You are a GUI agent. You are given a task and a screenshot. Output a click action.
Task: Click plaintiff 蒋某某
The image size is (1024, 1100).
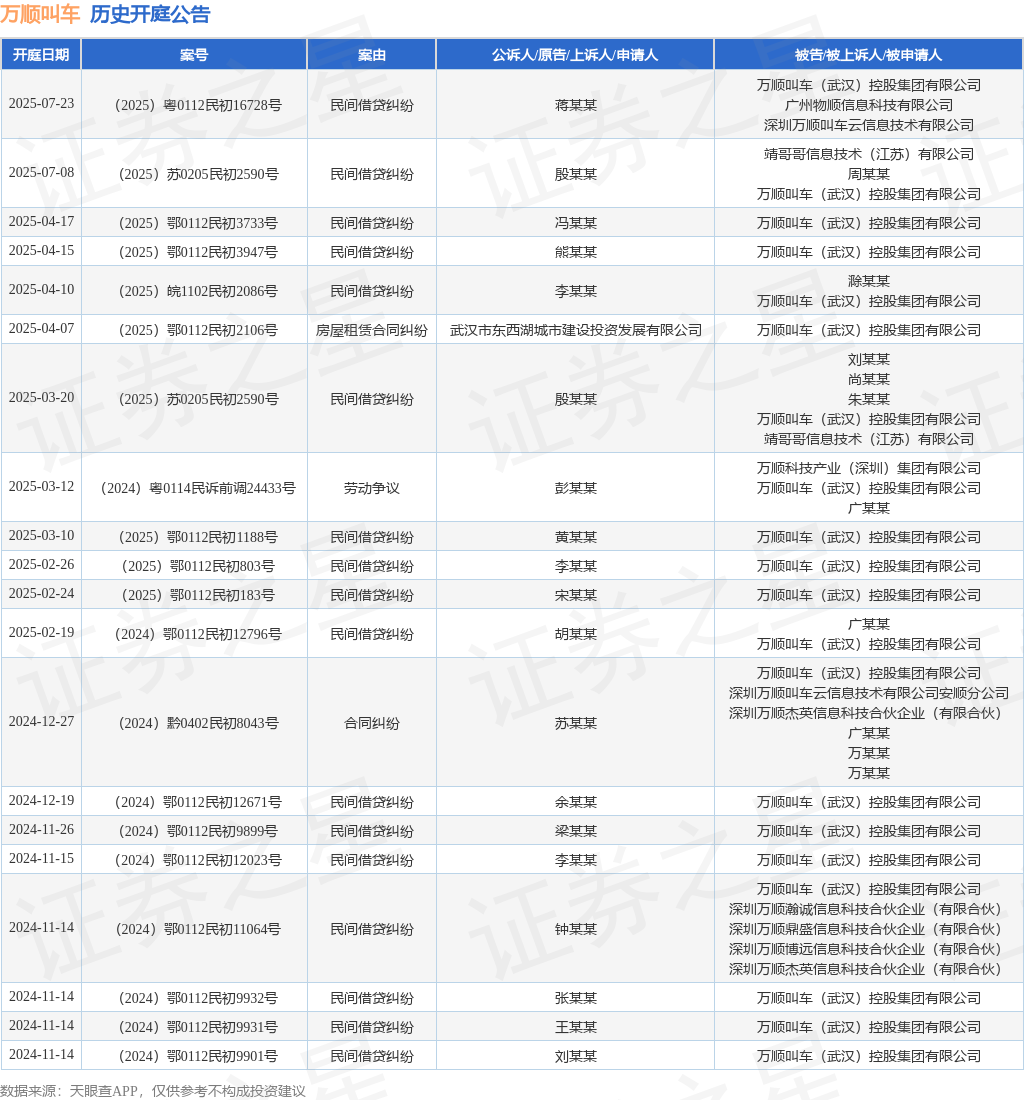point(576,105)
